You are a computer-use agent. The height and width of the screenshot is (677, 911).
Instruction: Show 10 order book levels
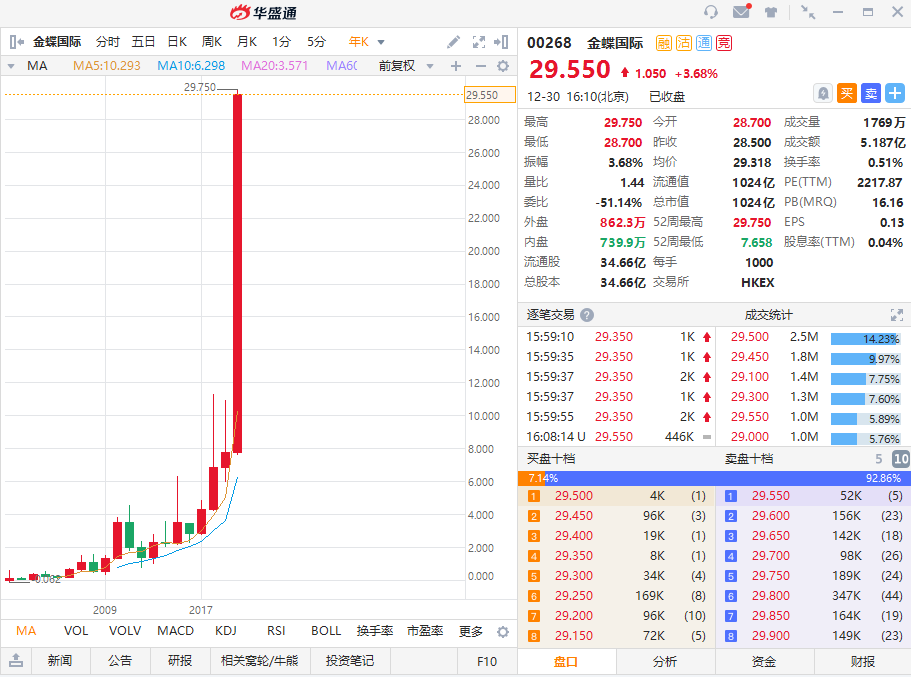901,459
